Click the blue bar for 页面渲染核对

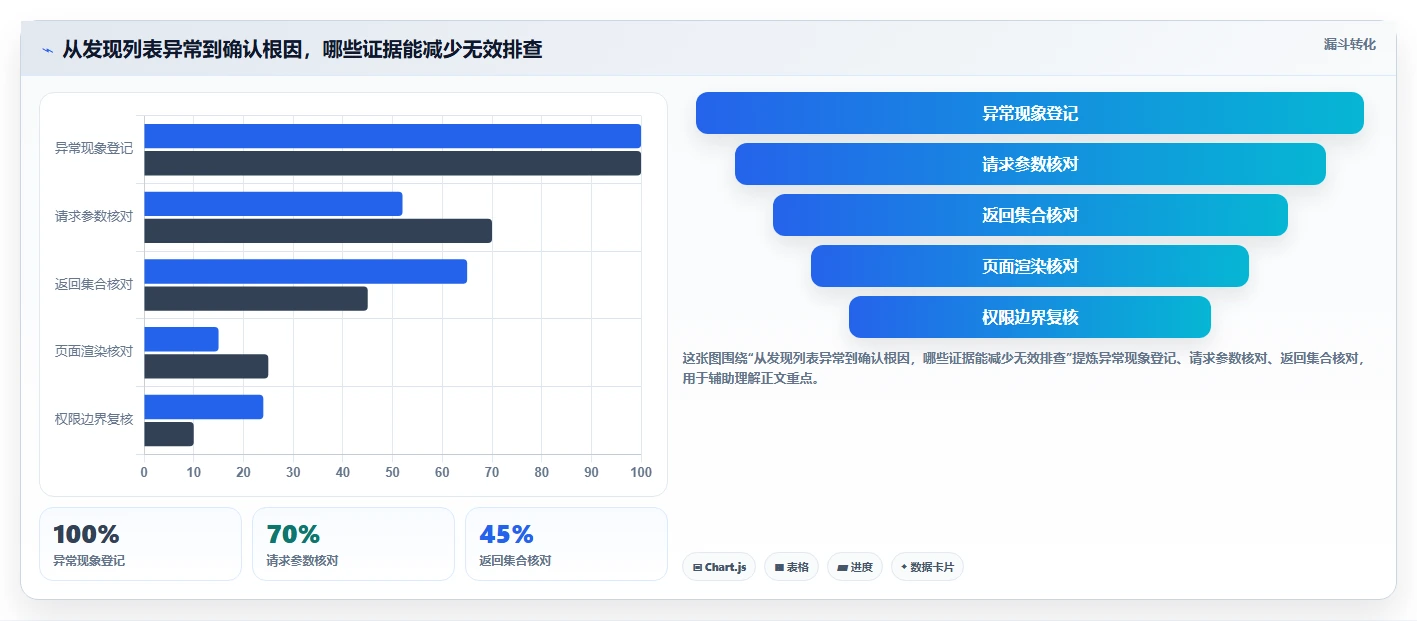point(181,339)
